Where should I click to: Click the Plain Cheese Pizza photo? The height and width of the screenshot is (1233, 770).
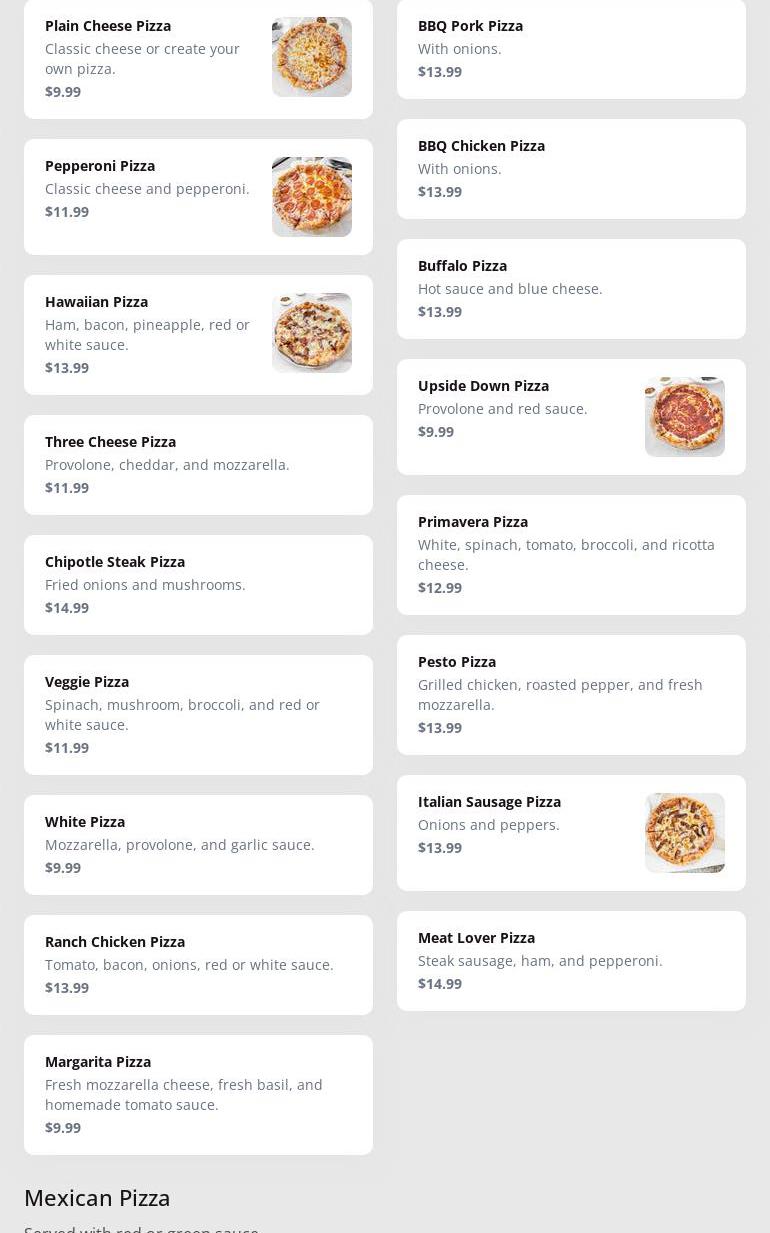[x=311, y=57]
